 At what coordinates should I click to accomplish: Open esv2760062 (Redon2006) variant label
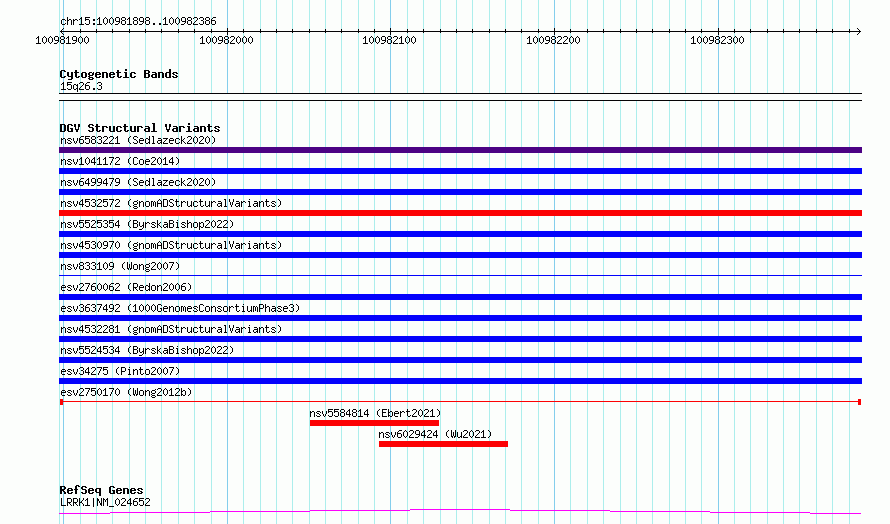(126, 287)
